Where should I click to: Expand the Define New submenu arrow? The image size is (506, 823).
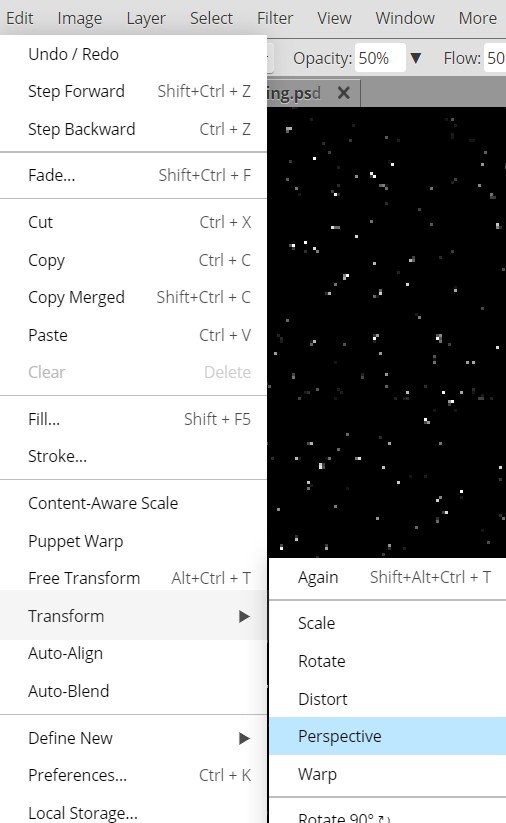[x=244, y=738]
